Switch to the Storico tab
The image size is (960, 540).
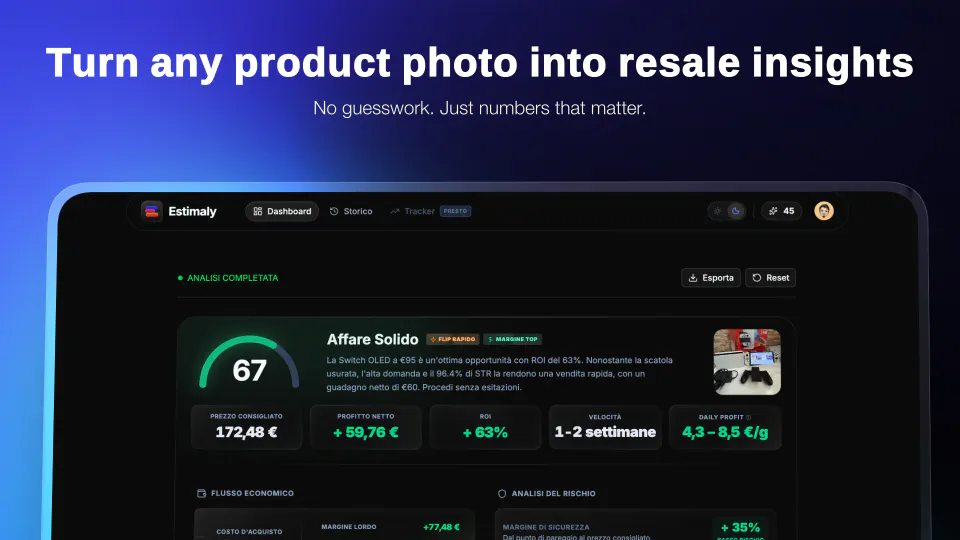351,211
